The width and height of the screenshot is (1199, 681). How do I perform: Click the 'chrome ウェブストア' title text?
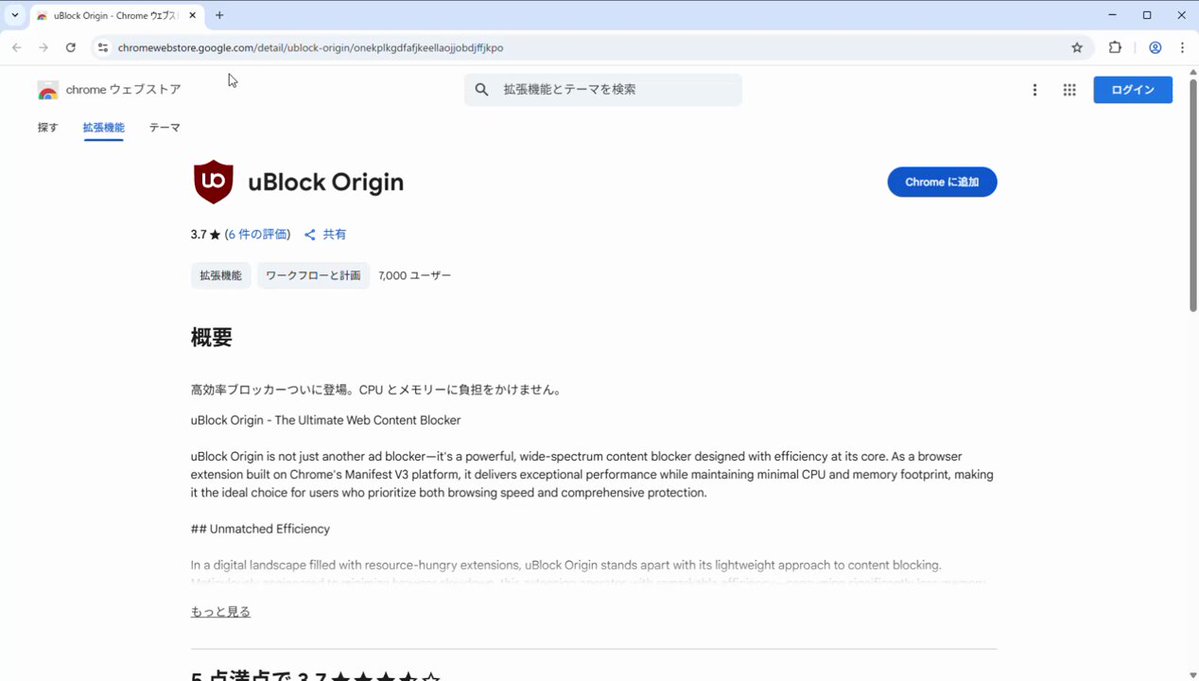[x=123, y=89]
